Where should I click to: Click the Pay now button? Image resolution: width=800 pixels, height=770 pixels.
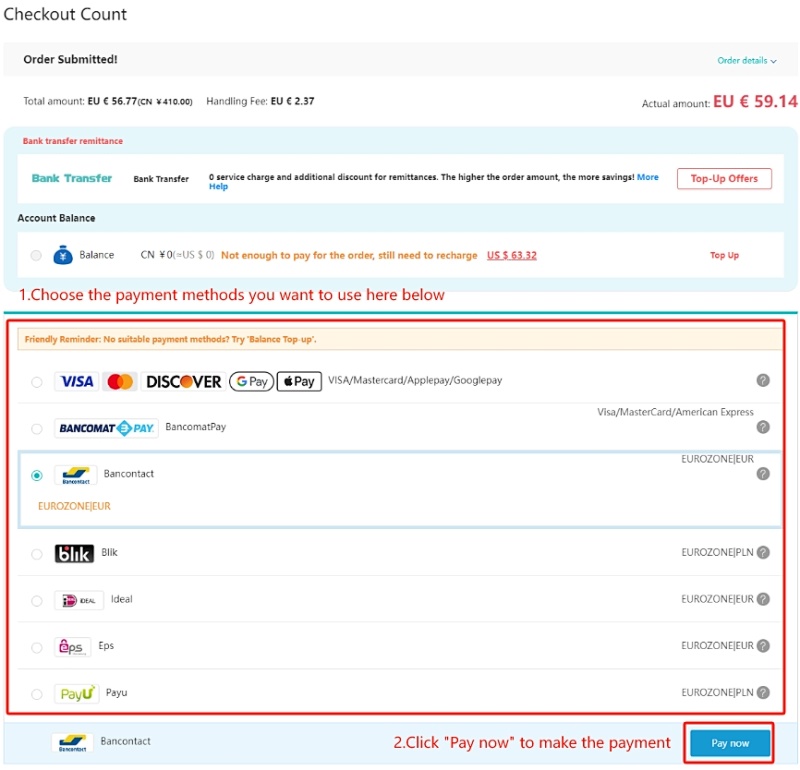730,742
